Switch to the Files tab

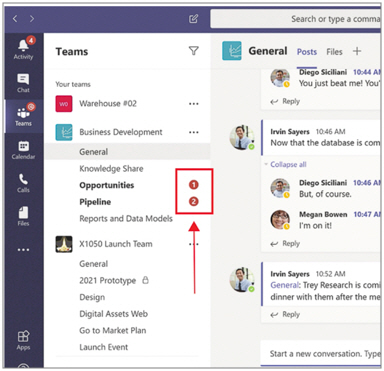click(334, 52)
